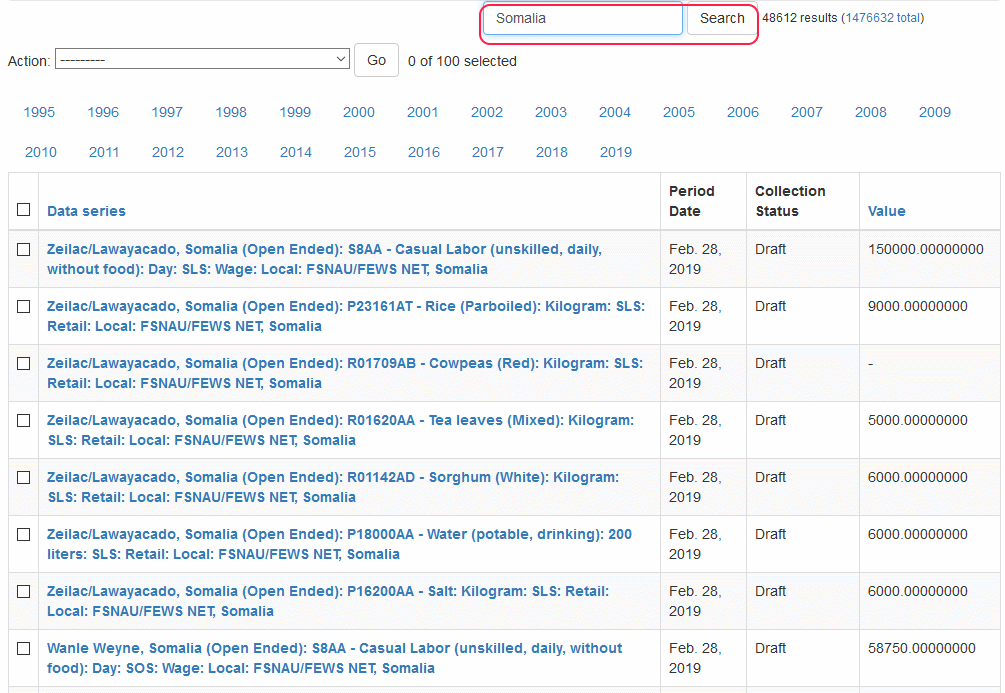Sort by Data series column header
Viewport: 1005px width, 693px height.
coord(86,211)
